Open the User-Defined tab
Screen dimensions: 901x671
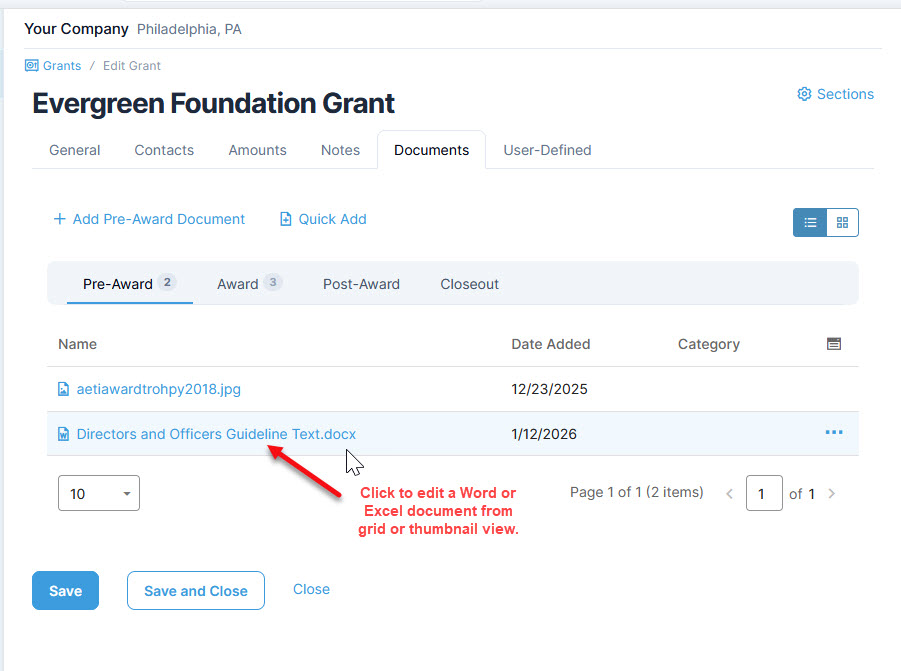[547, 150]
